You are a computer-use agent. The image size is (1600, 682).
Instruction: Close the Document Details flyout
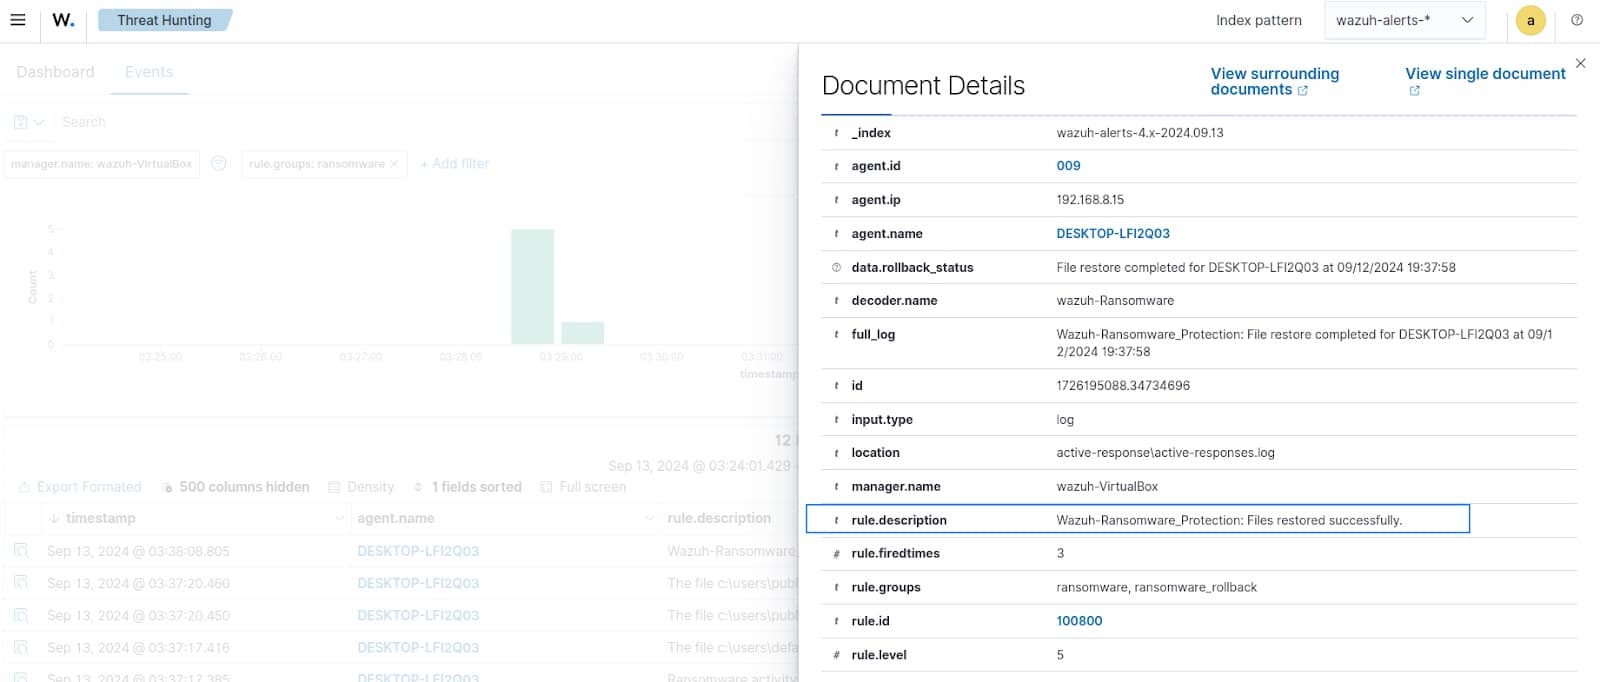click(x=1580, y=63)
